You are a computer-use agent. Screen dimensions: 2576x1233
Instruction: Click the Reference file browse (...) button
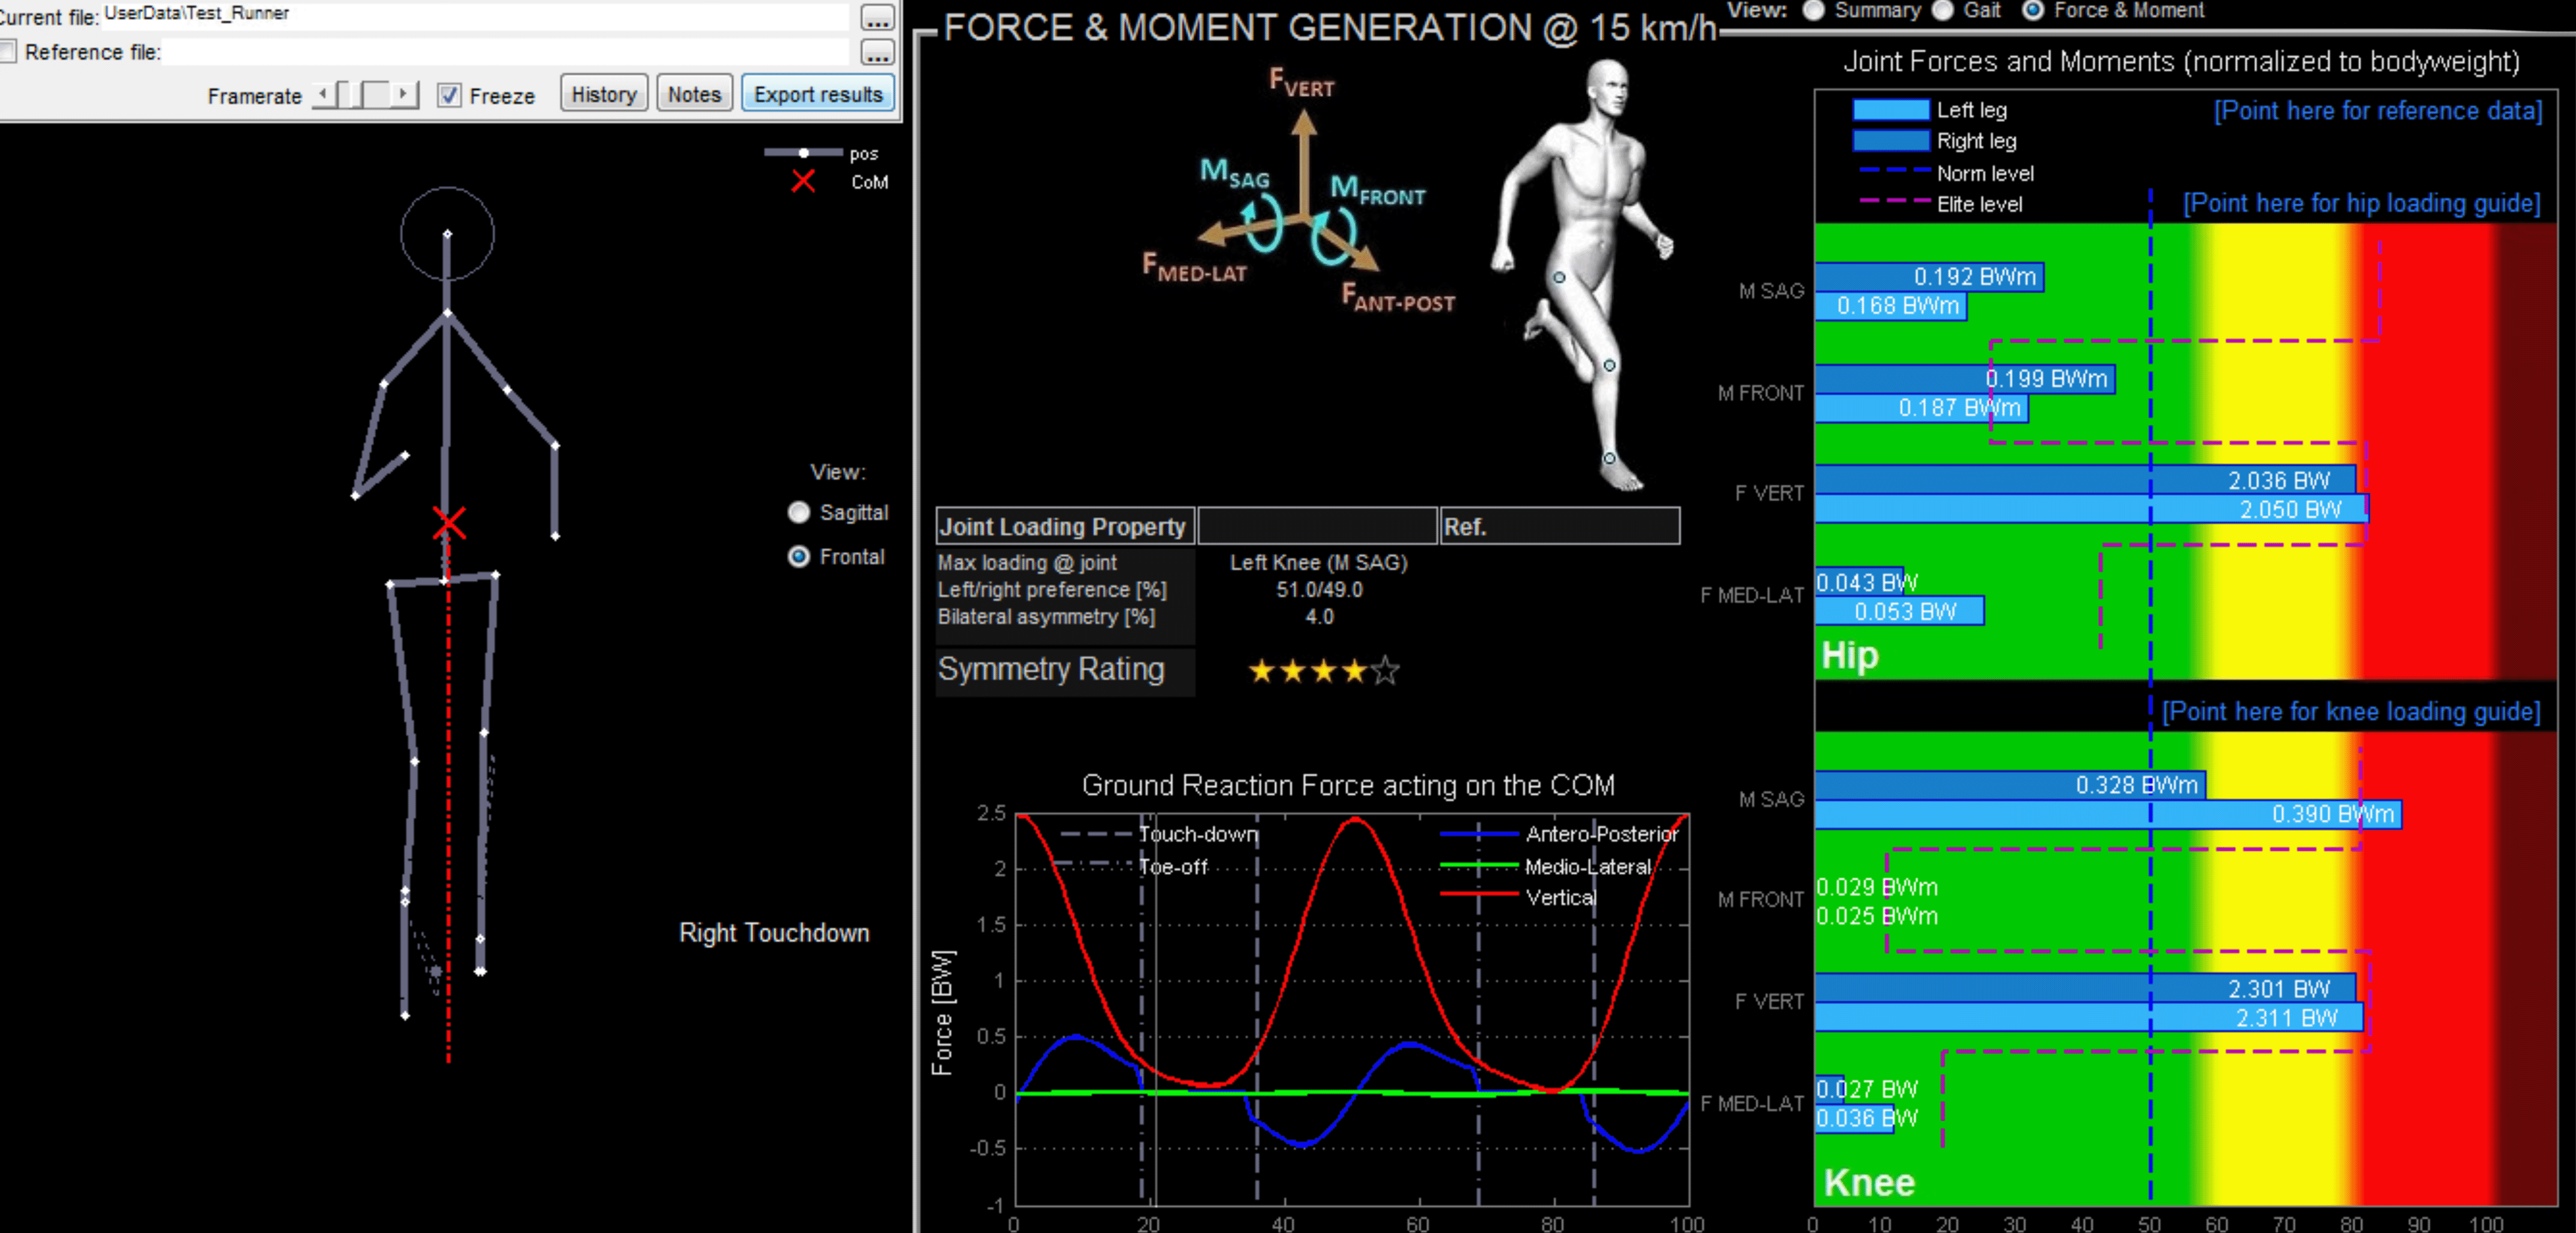click(877, 52)
